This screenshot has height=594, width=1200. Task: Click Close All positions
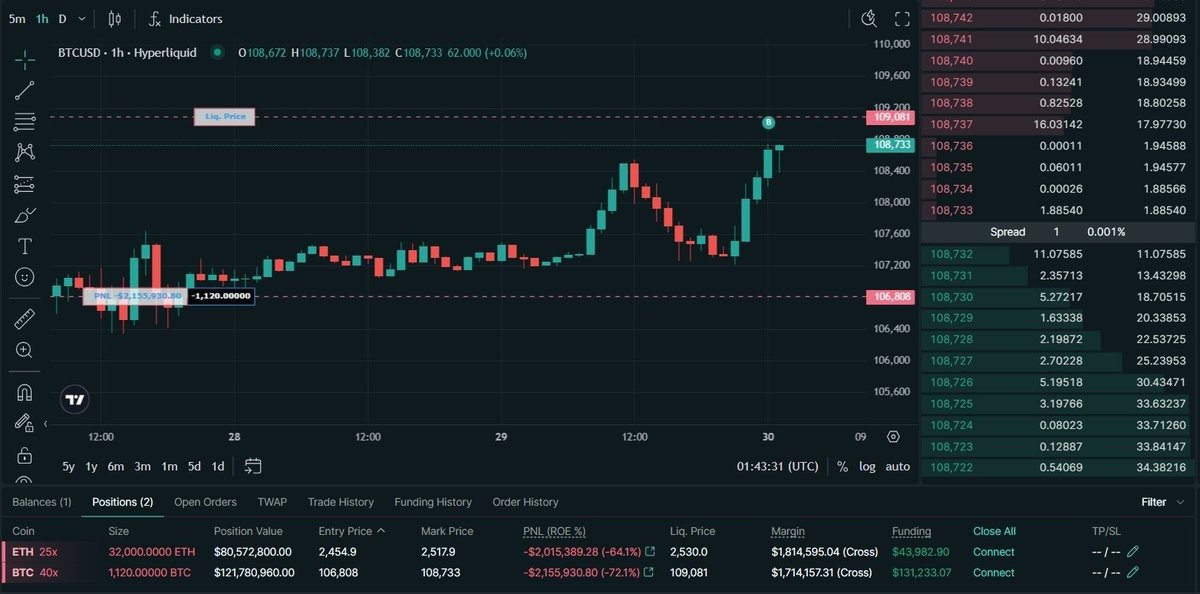point(994,531)
